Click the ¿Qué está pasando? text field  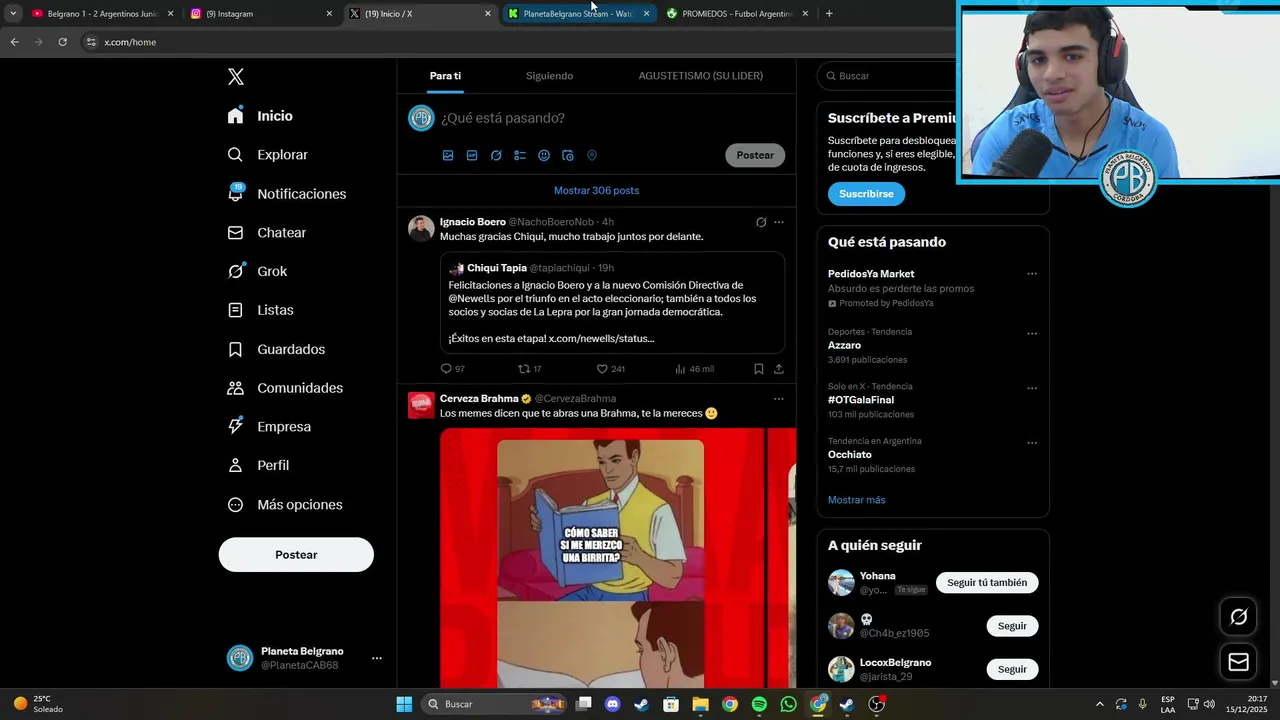503,118
